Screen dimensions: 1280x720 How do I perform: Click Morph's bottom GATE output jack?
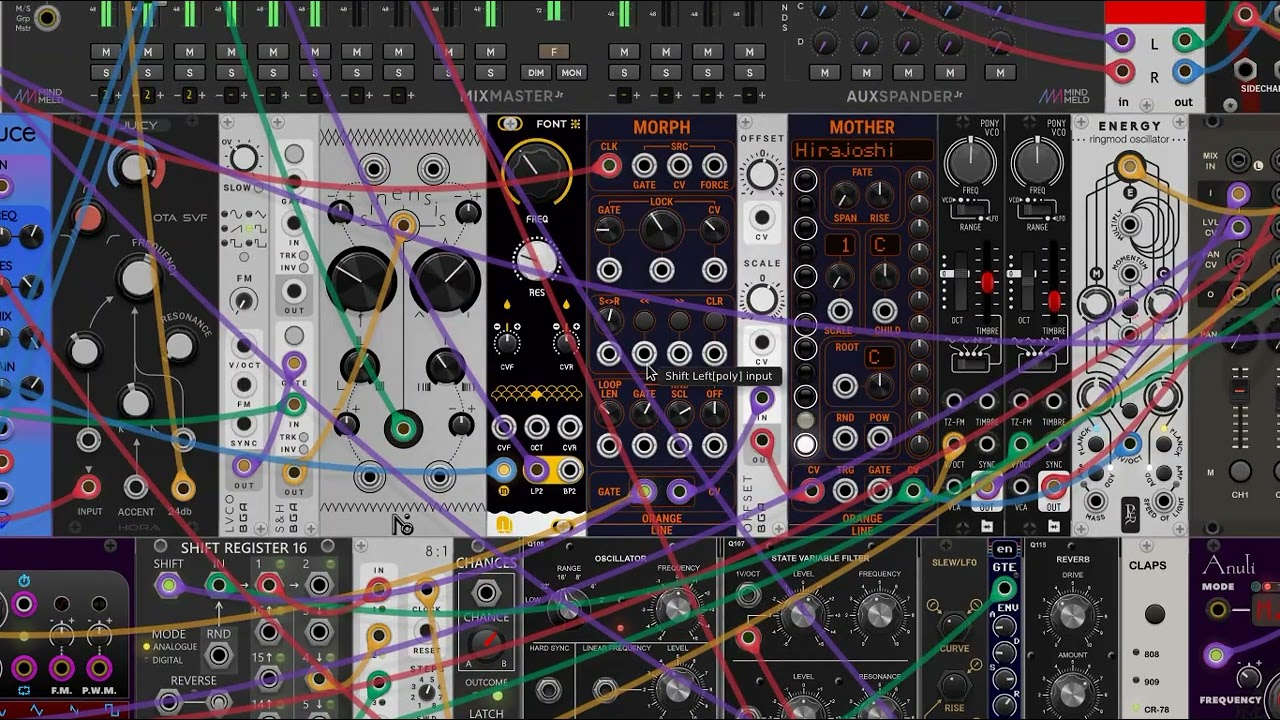[644, 491]
